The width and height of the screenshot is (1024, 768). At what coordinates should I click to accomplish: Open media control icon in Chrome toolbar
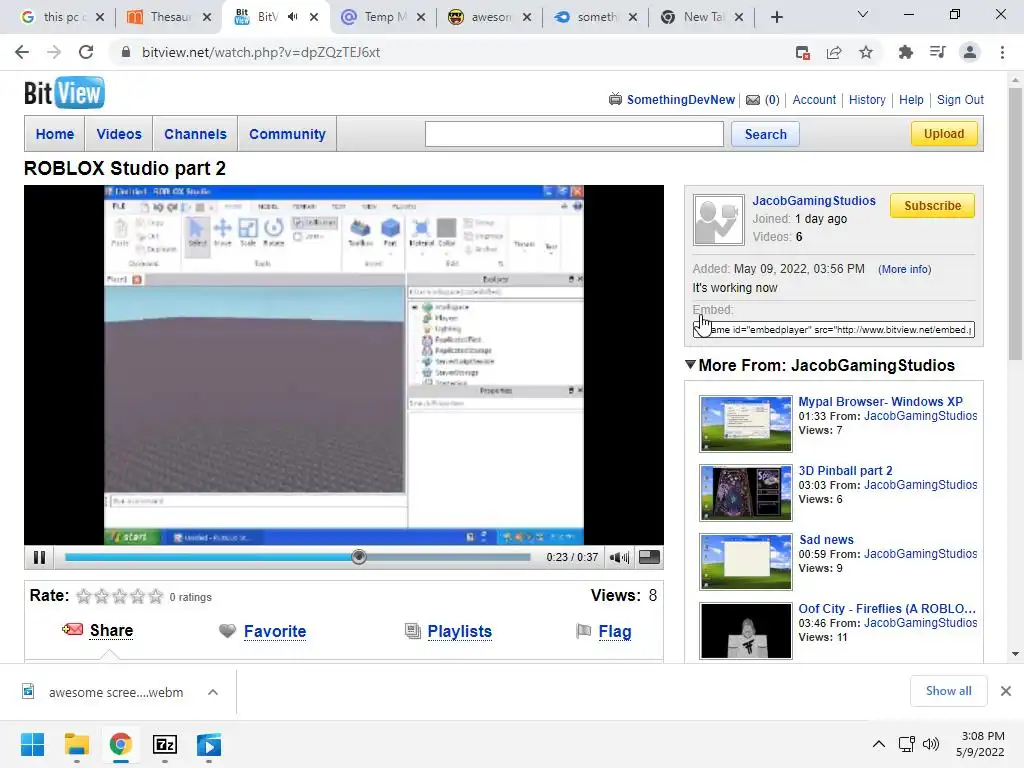tap(937, 52)
